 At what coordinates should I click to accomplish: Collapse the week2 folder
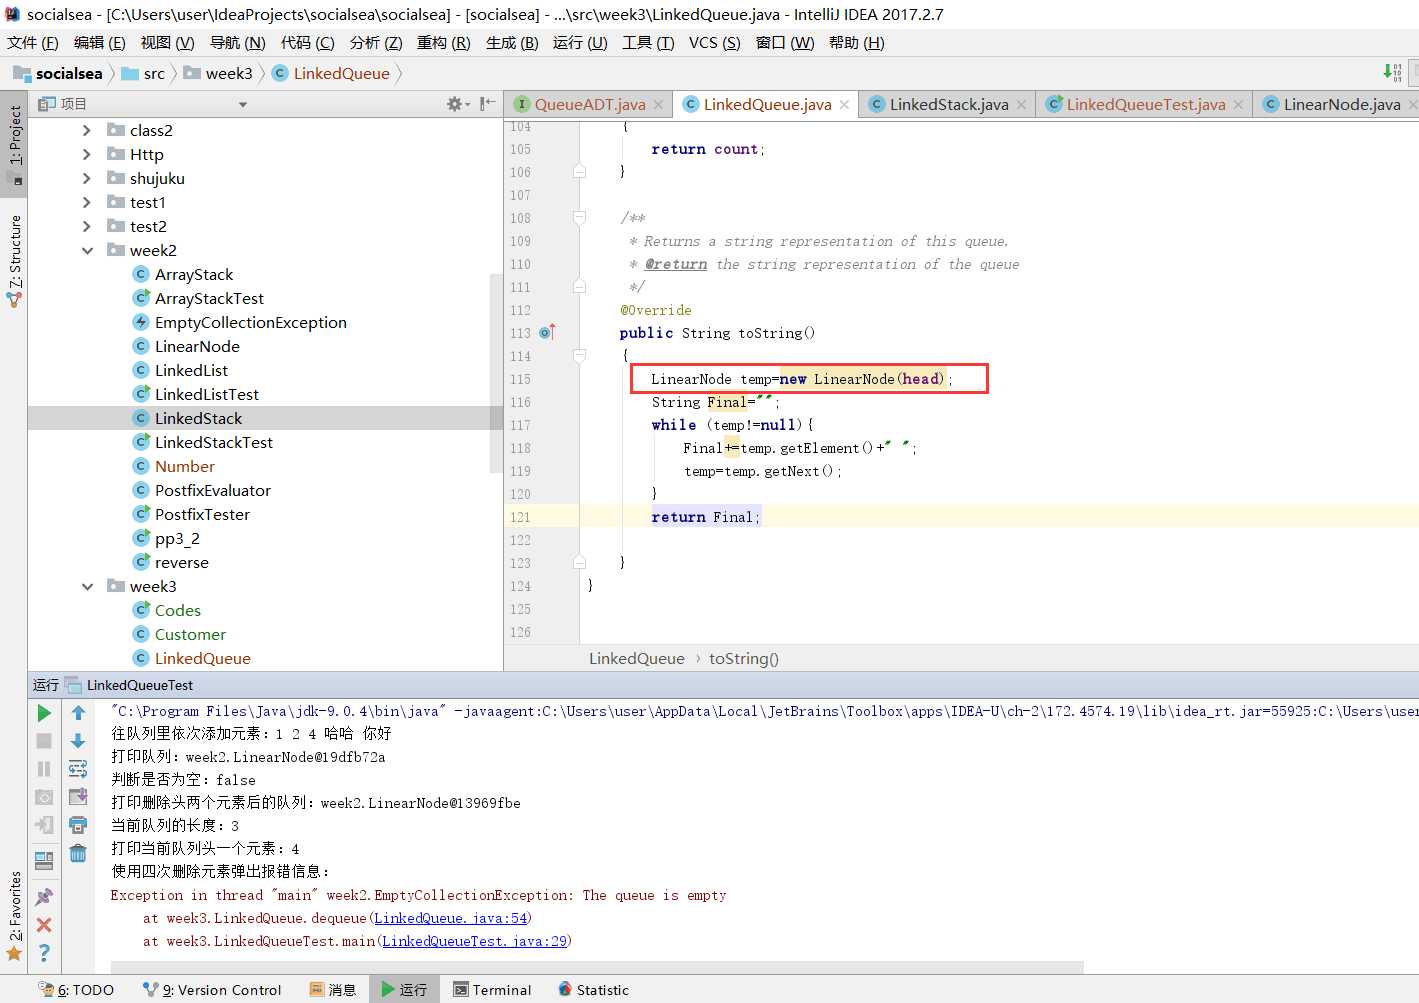[x=87, y=251]
